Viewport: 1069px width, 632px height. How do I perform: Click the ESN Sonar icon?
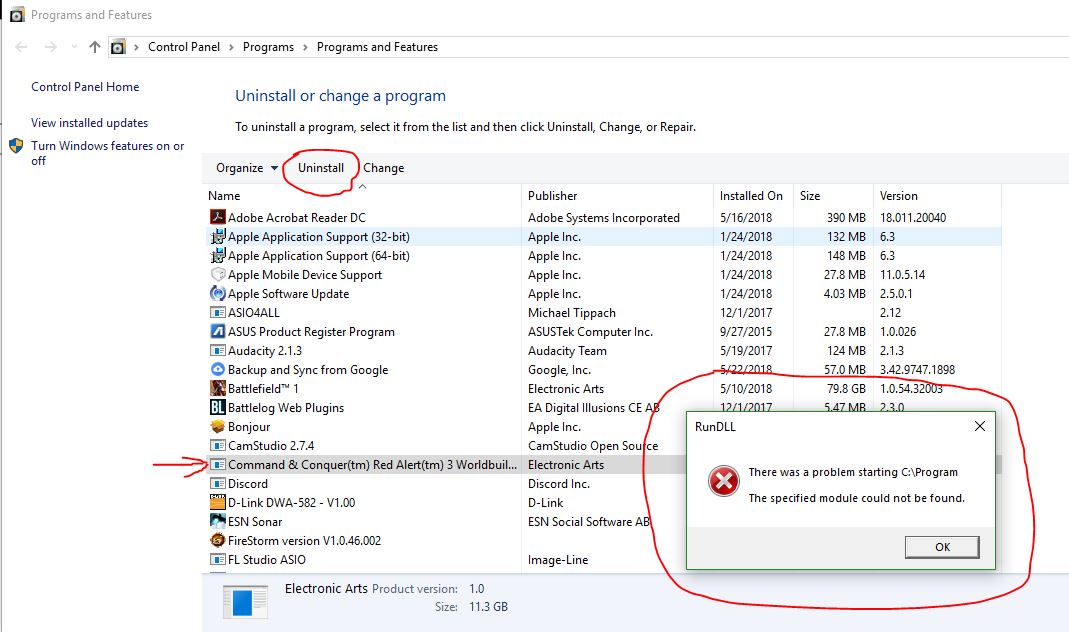pyautogui.click(x=217, y=522)
